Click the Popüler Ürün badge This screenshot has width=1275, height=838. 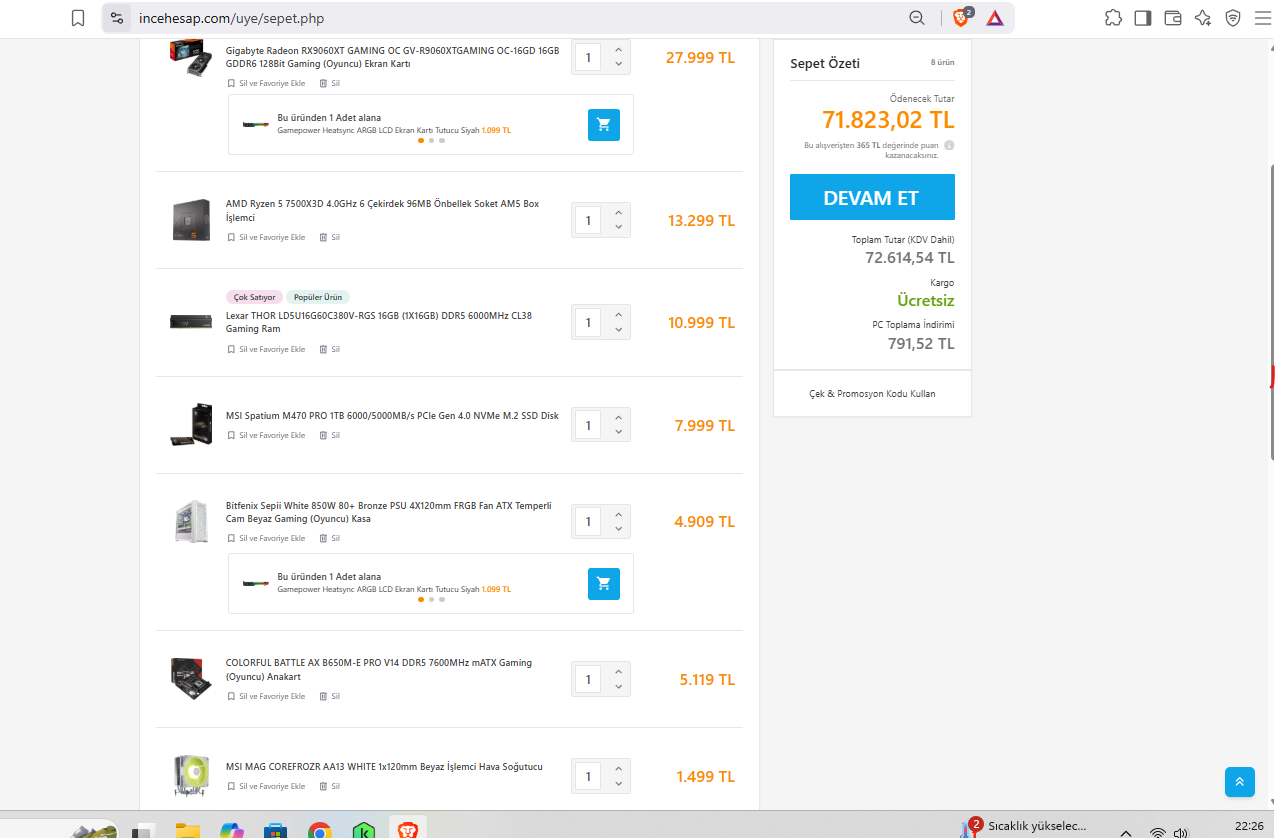tap(318, 297)
